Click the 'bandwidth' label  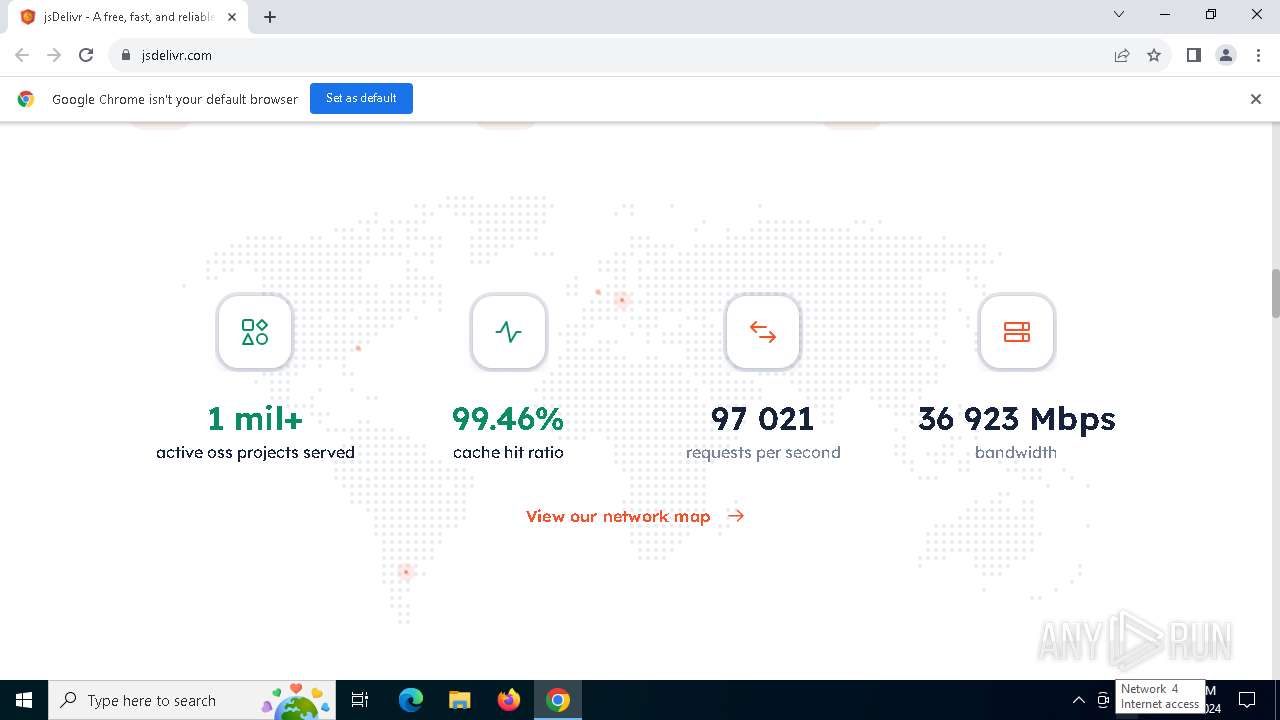point(1016,452)
